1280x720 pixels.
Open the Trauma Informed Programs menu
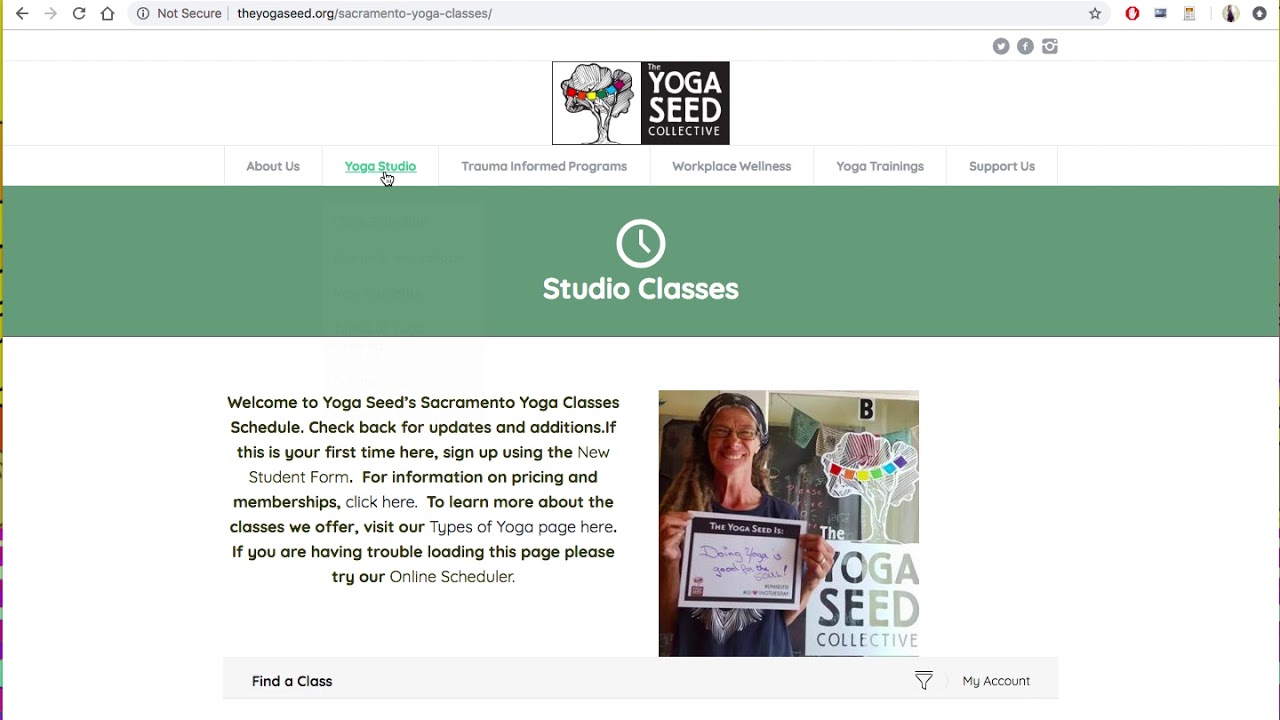coord(544,166)
